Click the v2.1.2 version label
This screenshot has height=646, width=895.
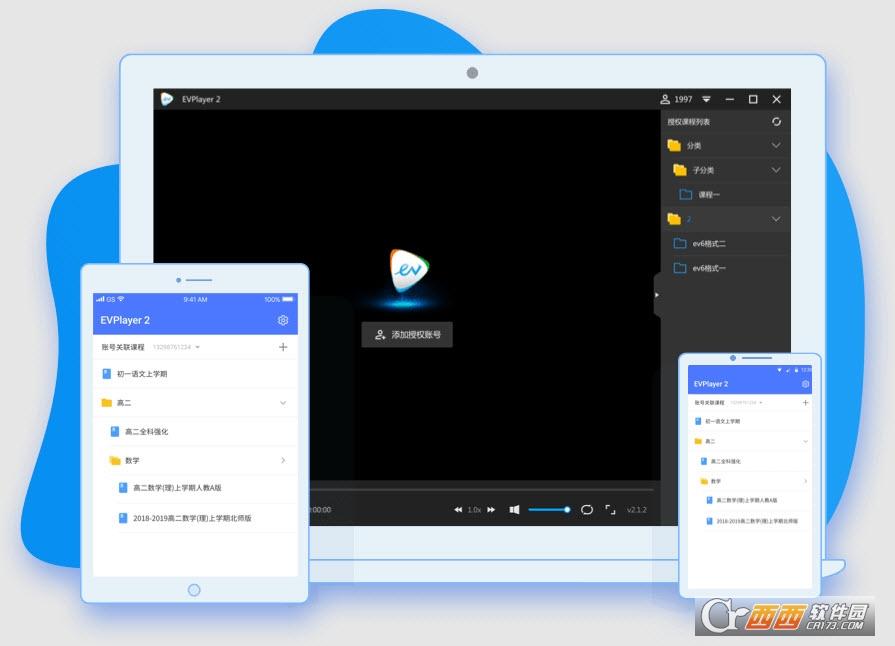click(637, 510)
